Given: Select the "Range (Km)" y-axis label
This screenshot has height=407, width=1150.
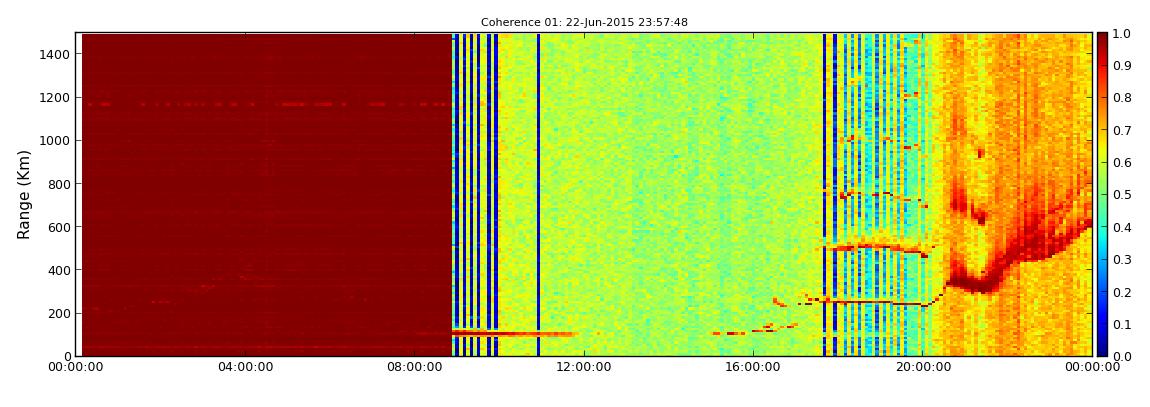Looking at the screenshot, I should [x=25, y=194].
